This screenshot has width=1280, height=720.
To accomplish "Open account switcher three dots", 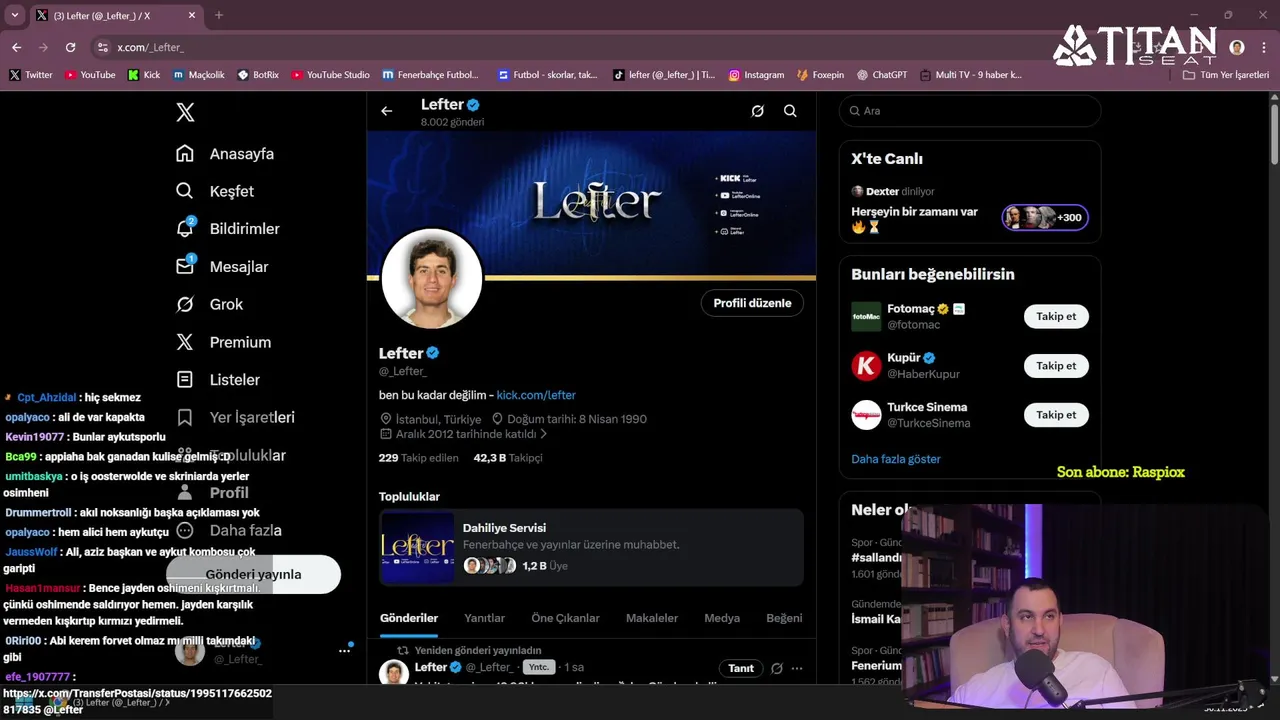I will tap(344, 650).
